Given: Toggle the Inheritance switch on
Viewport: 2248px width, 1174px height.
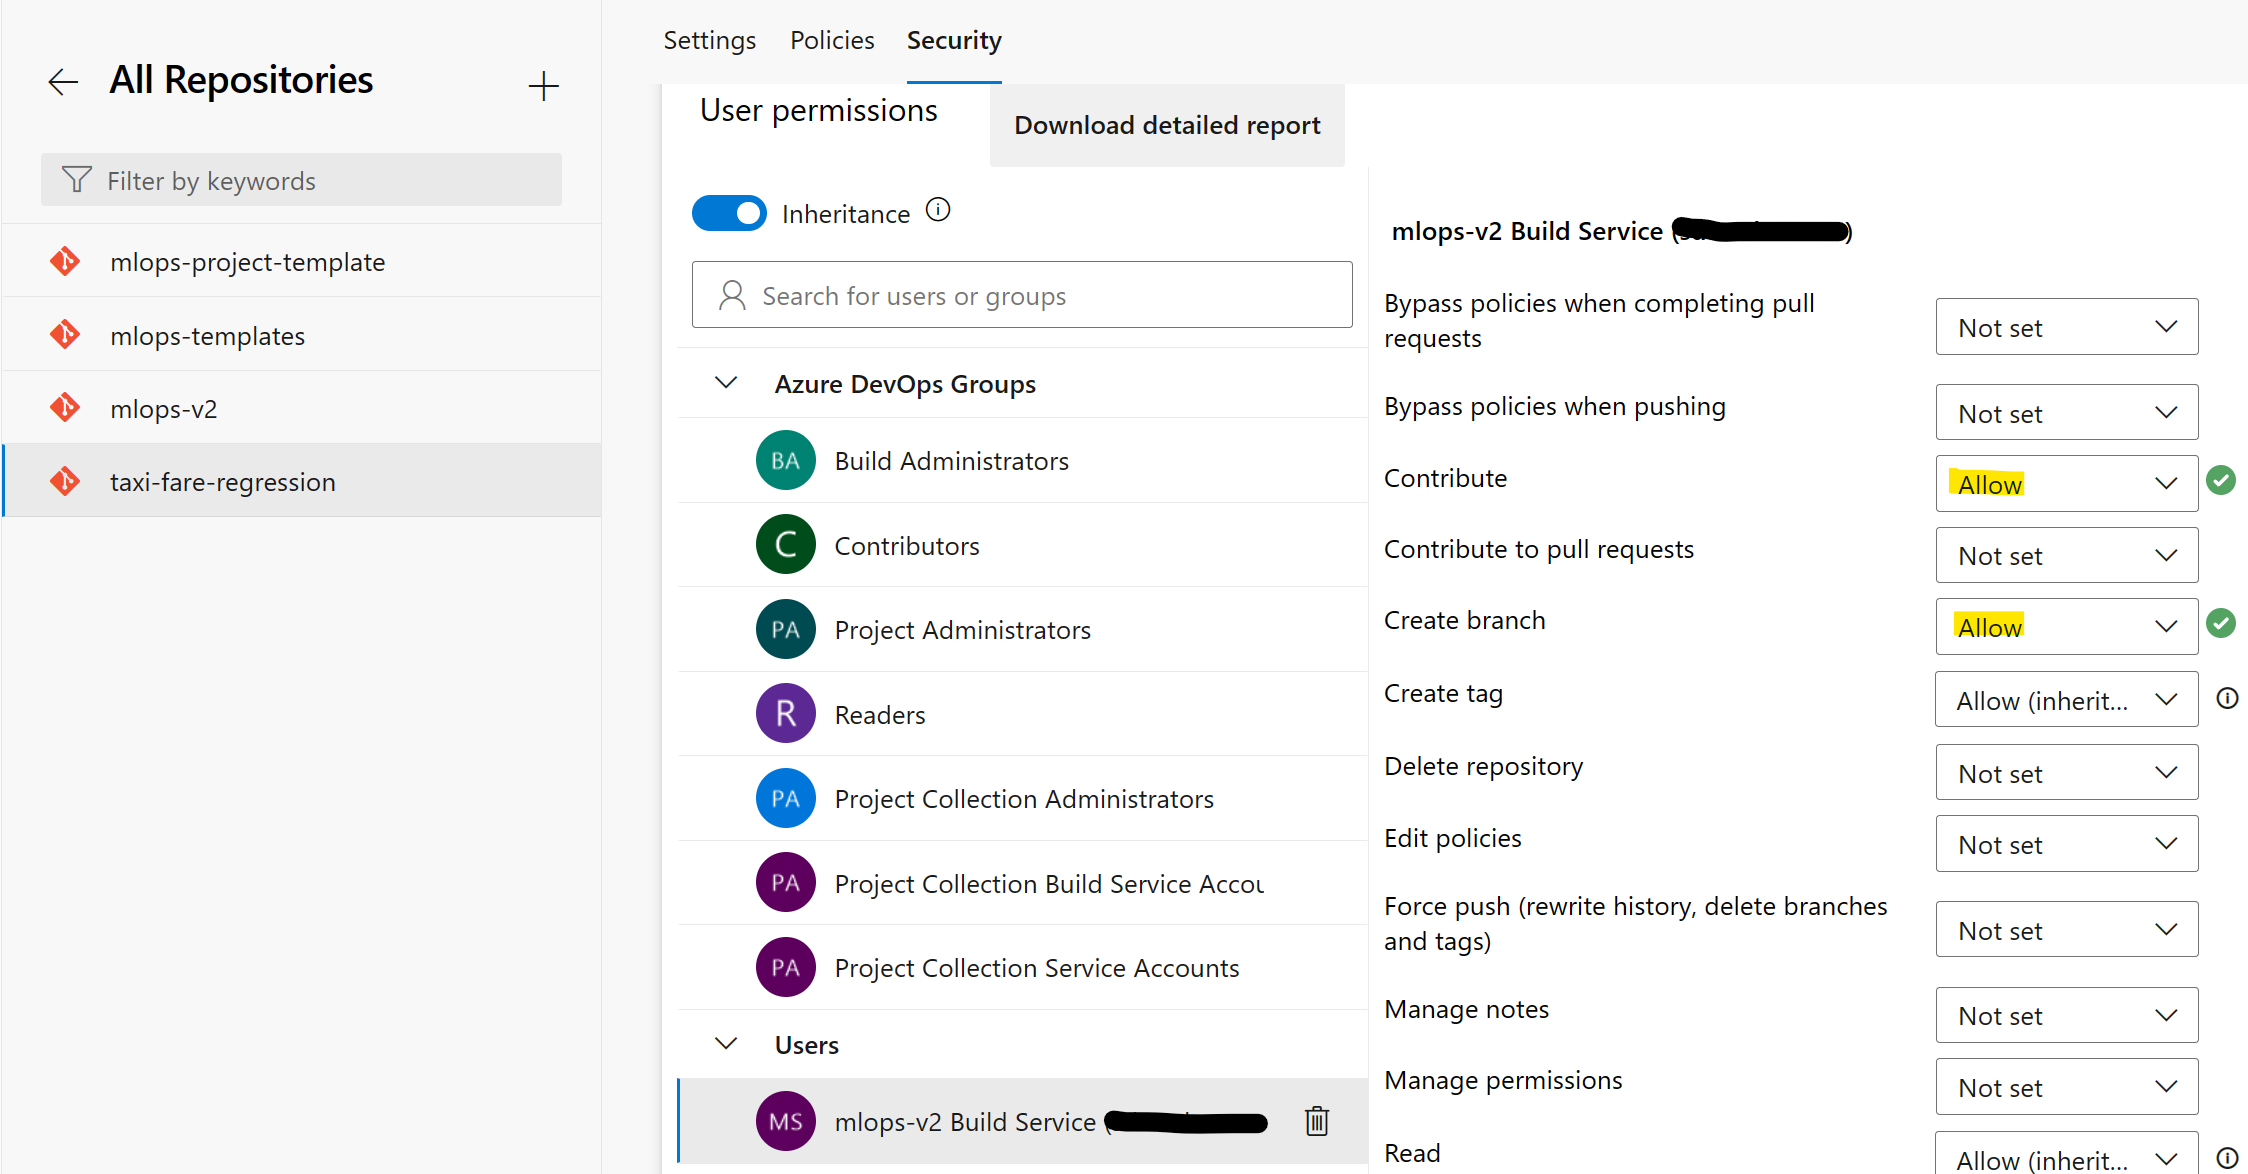Looking at the screenshot, I should coord(731,214).
